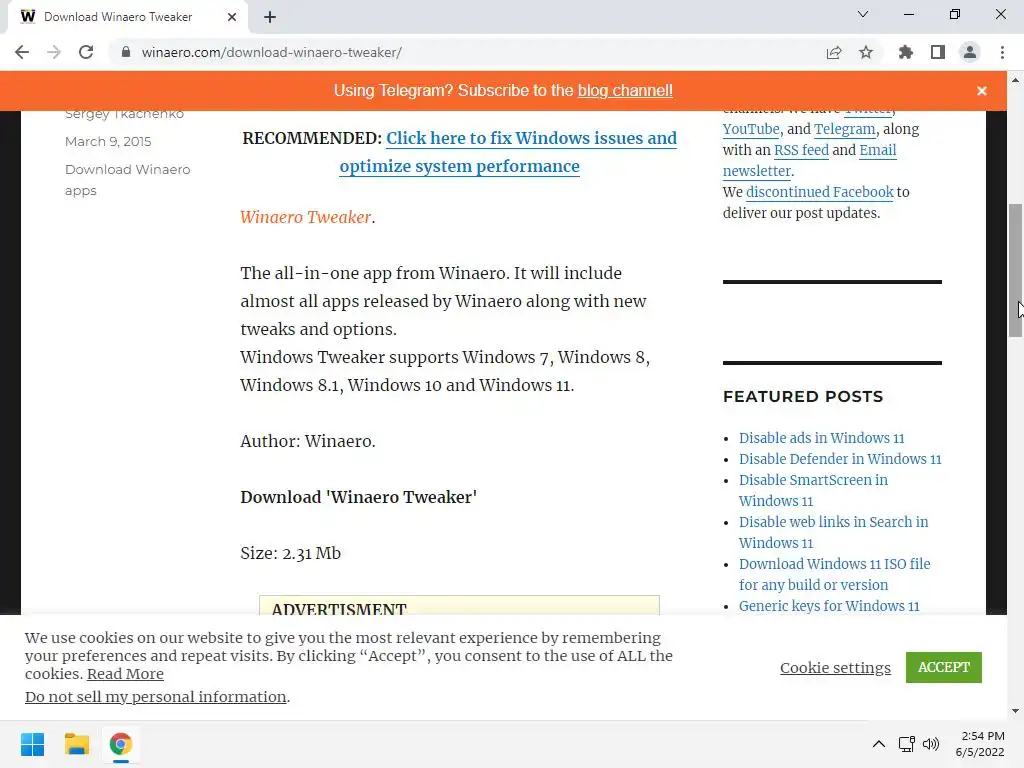The image size is (1024, 768).
Task: Open Disable web links in Search post
Action: click(833, 532)
